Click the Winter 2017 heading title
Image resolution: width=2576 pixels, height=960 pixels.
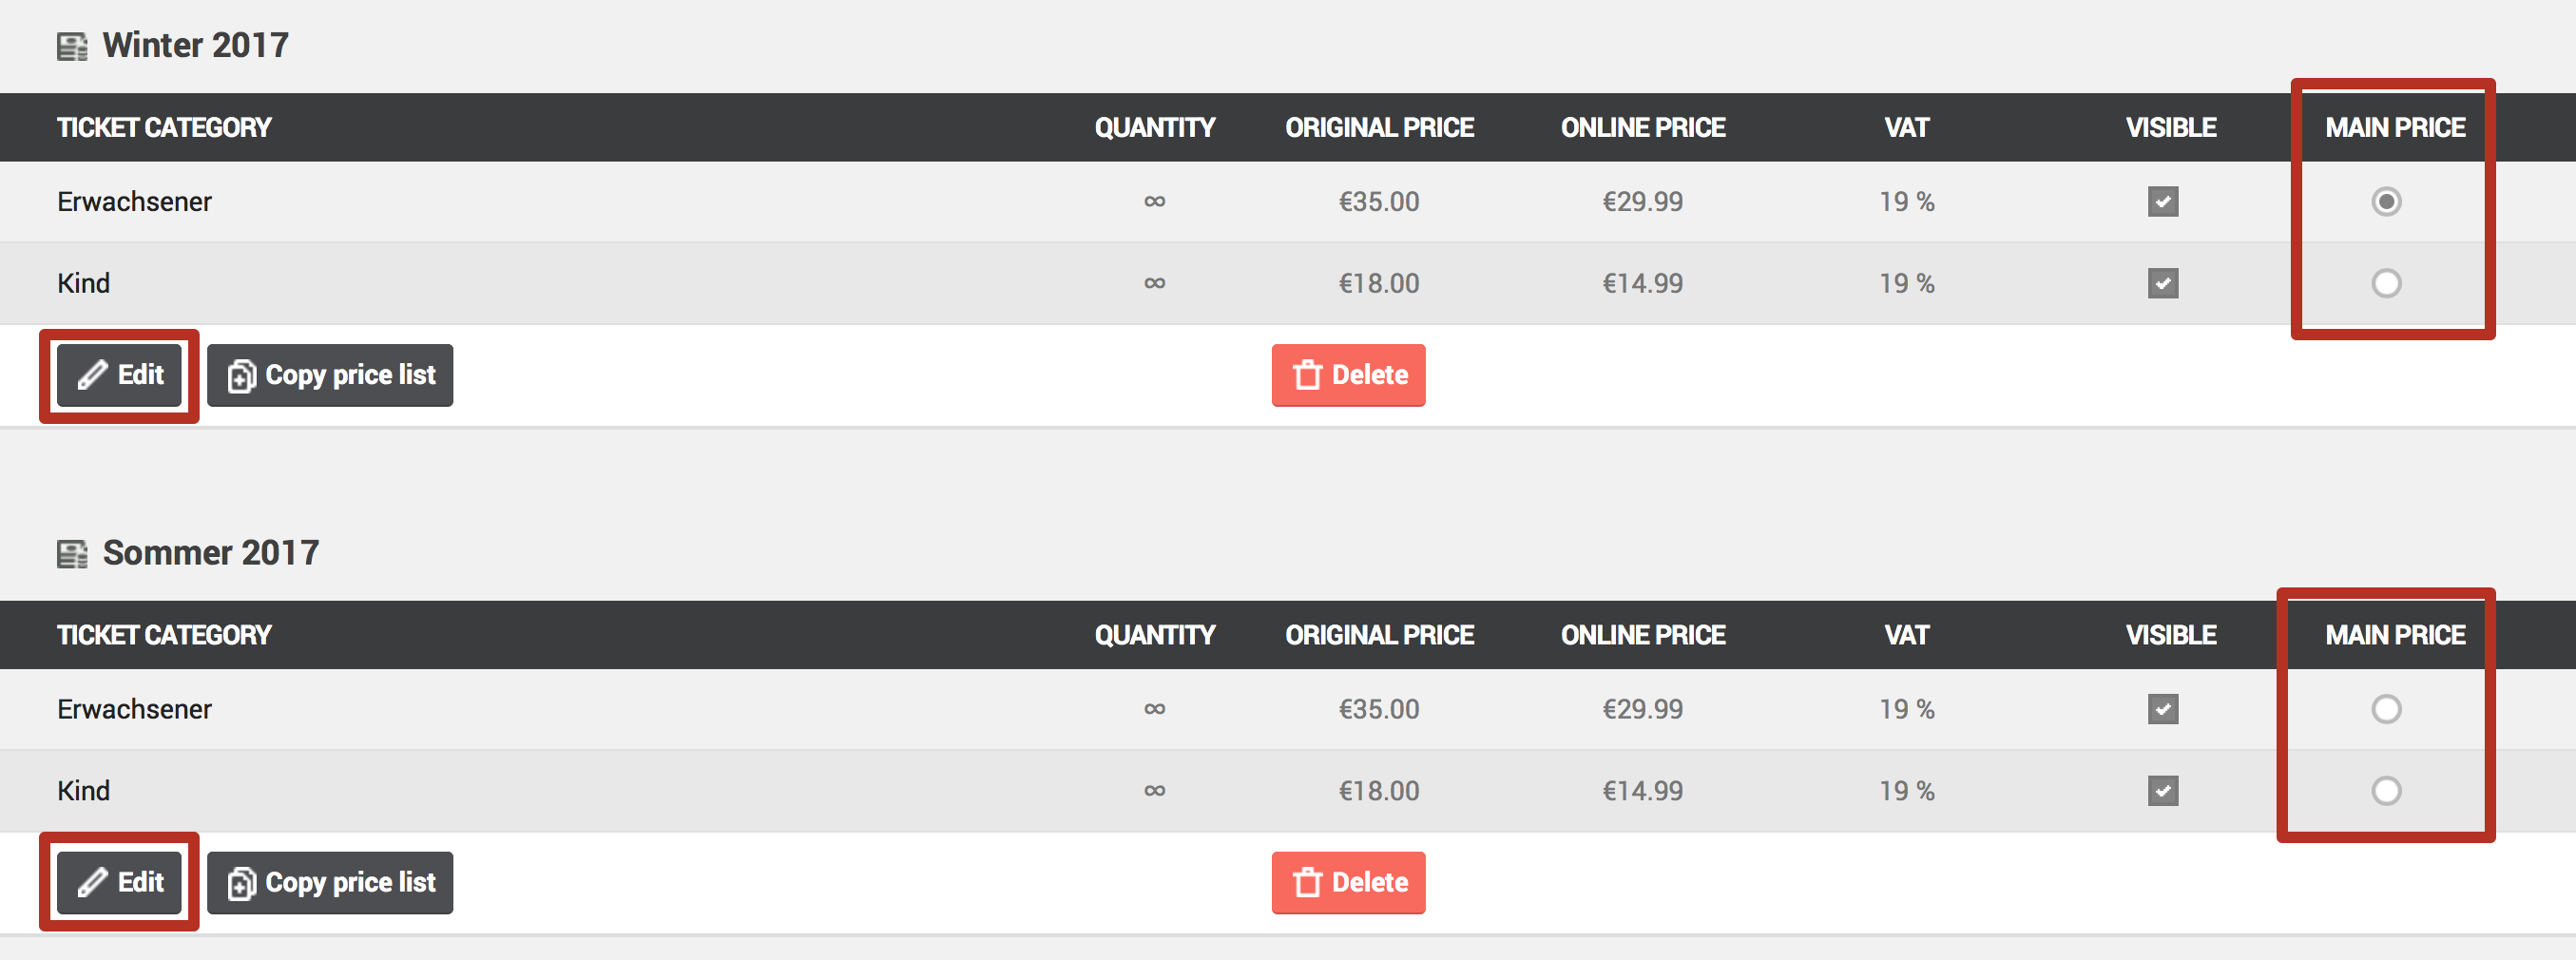click(x=195, y=46)
